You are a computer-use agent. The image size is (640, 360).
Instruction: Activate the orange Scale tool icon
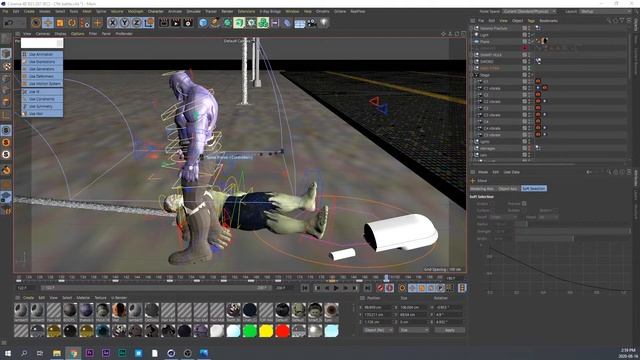[60, 23]
